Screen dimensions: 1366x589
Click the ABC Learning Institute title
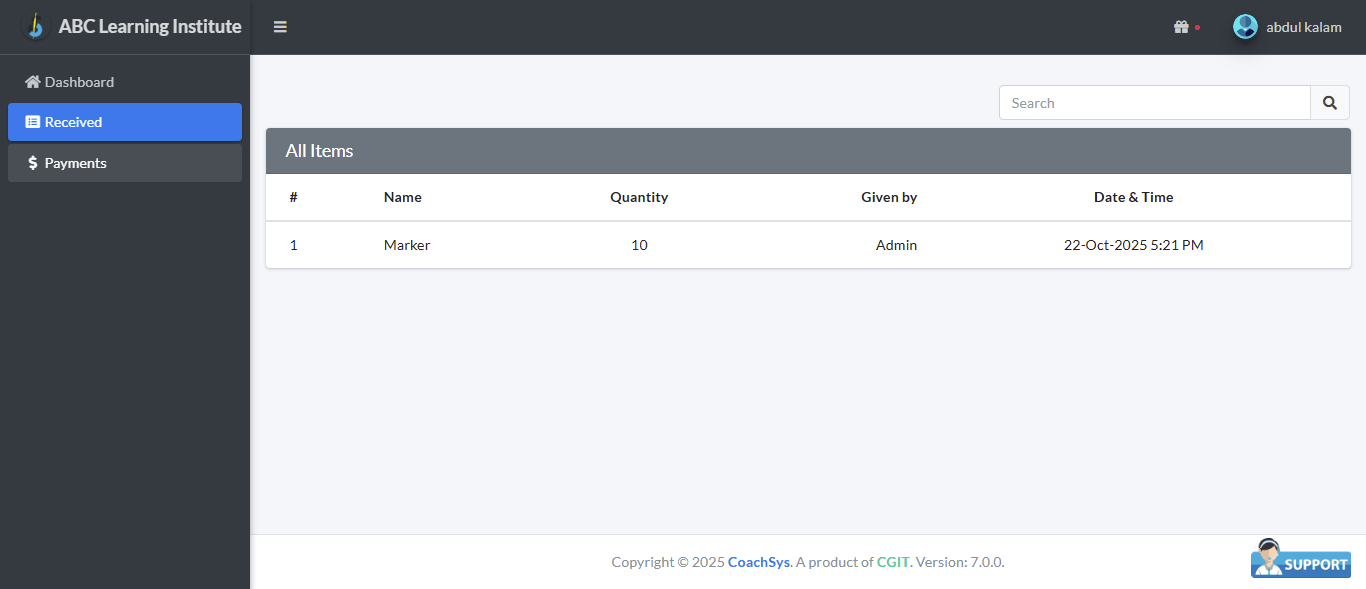150,26
